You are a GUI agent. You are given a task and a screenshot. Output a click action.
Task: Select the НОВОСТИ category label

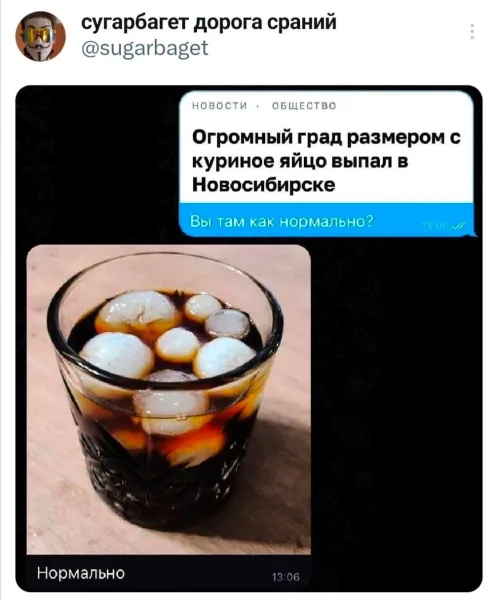click(x=220, y=106)
